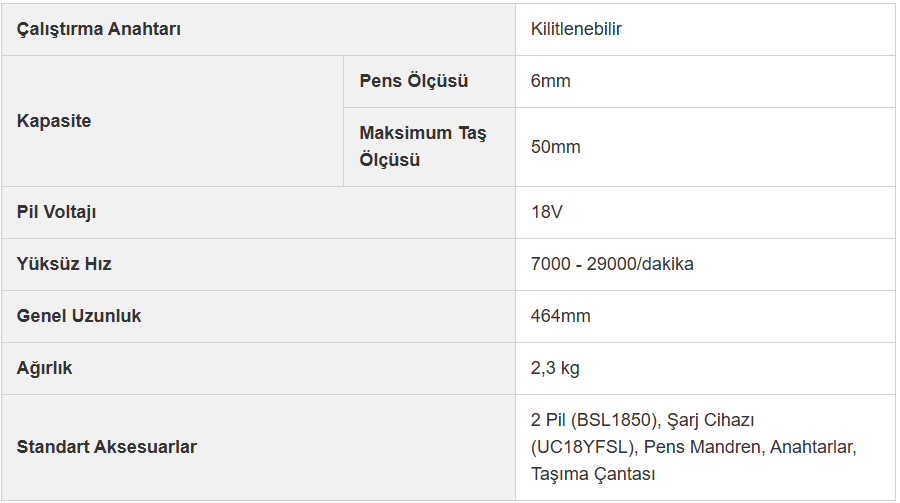Click the 6mm value cell
The width and height of the screenshot is (900, 503).
(705, 82)
